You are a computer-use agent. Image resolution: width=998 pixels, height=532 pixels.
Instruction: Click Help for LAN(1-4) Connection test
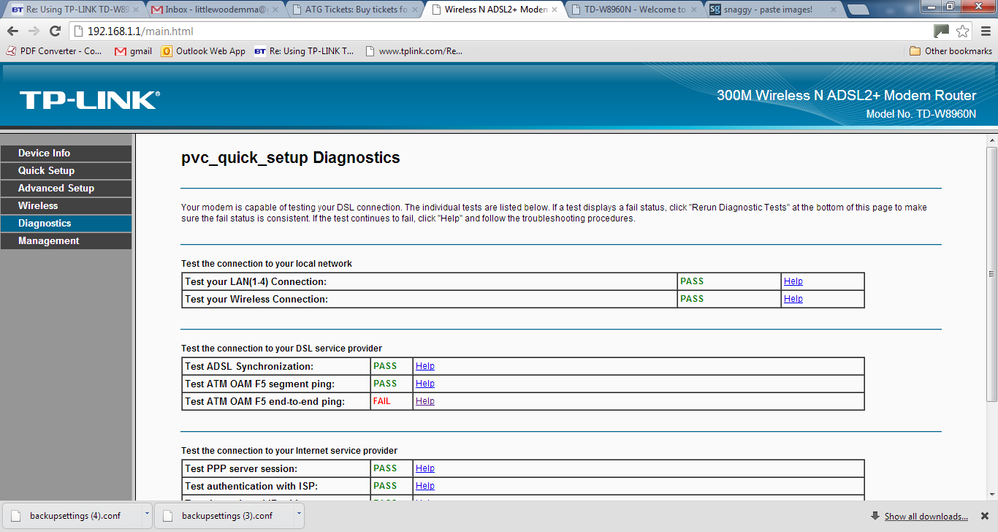(x=793, y=281)
